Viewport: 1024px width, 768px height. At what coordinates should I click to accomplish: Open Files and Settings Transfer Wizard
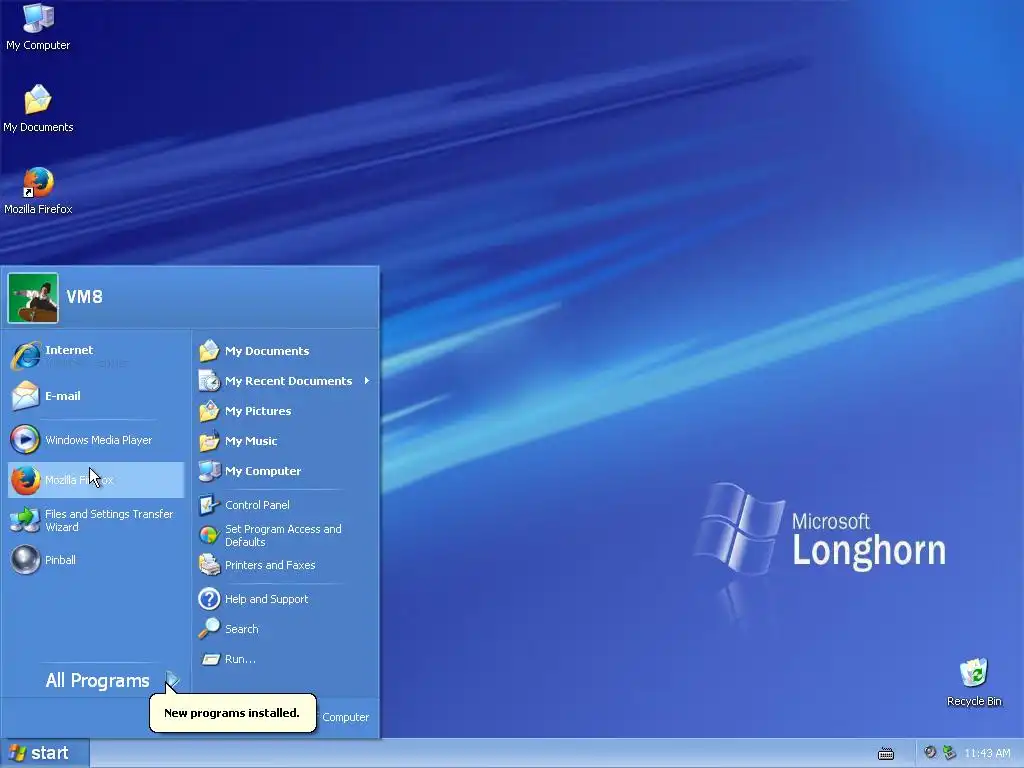point(96,520)
